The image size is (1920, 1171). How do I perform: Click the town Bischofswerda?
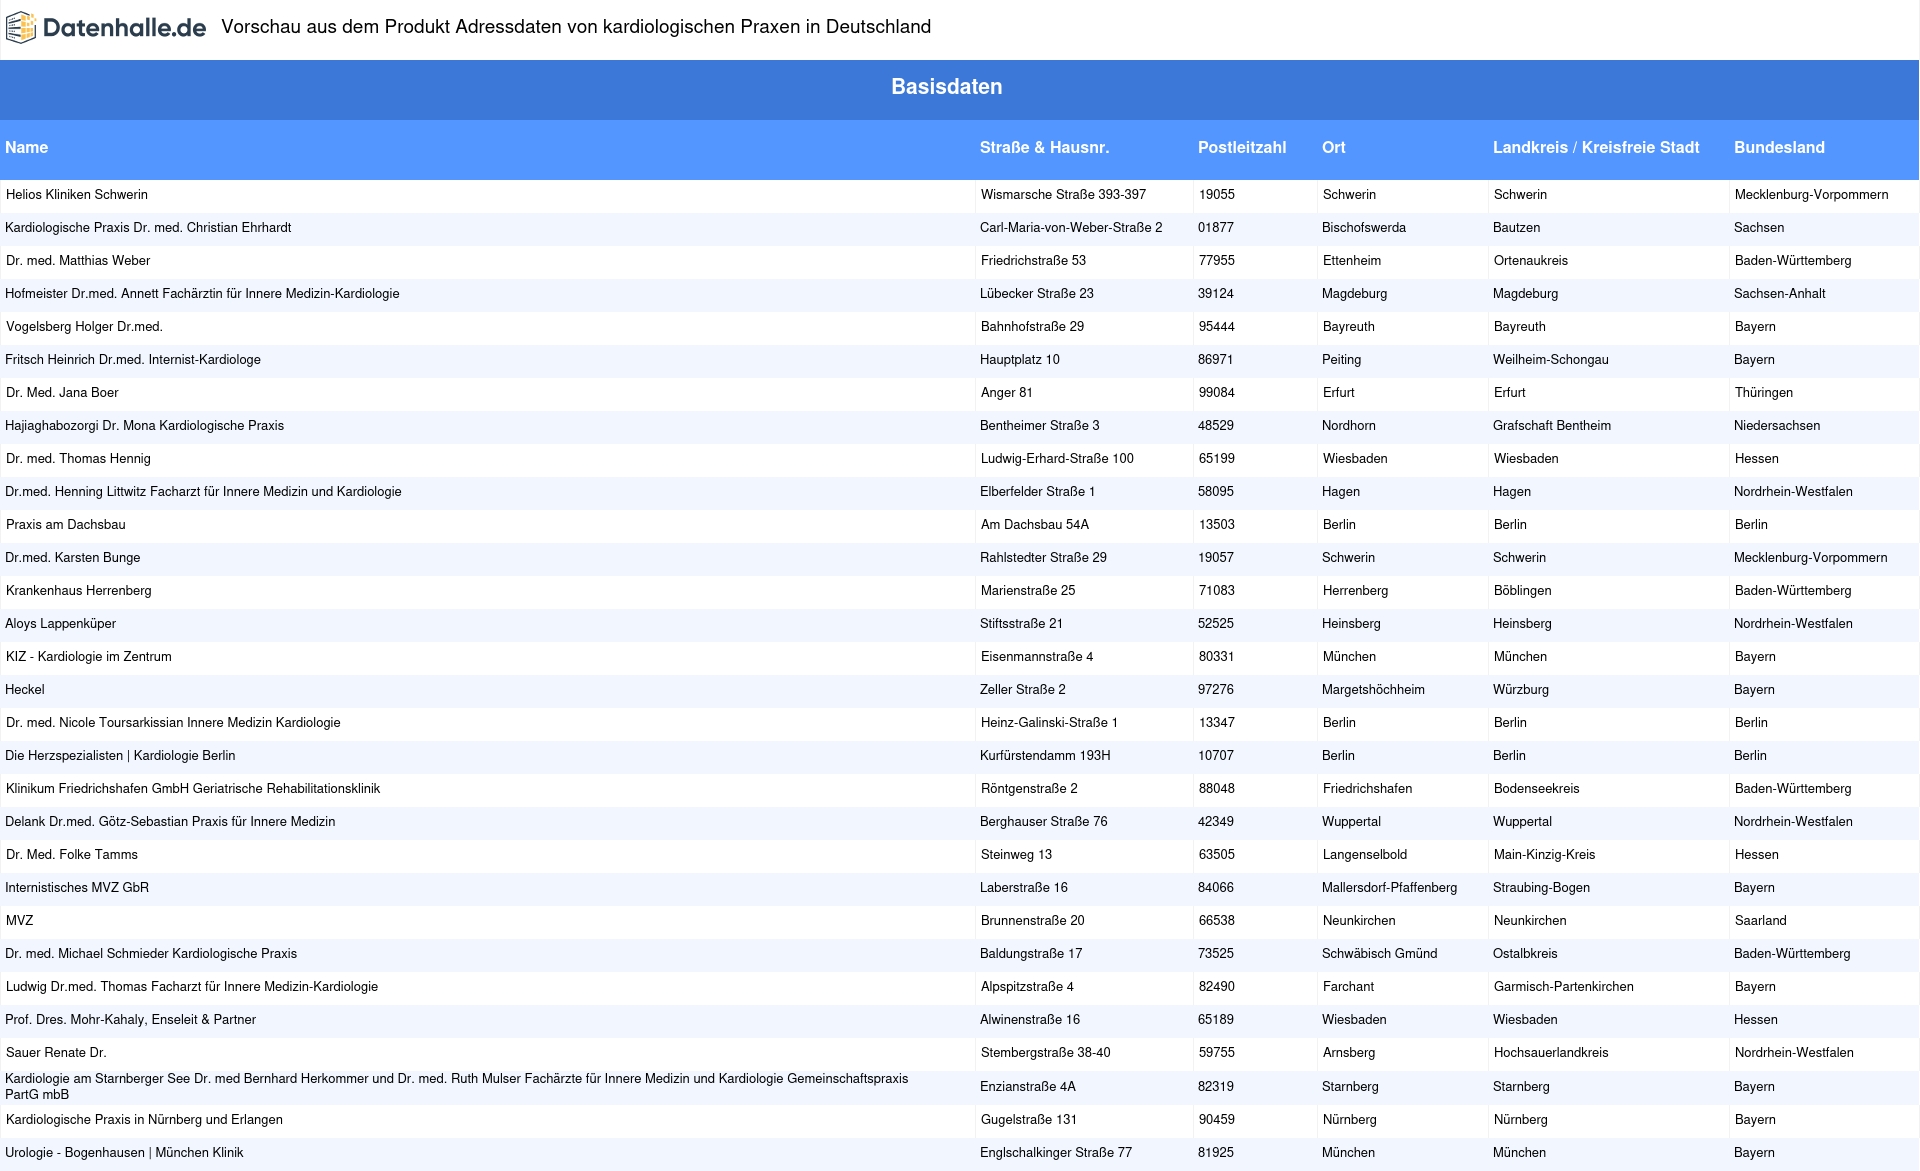click(1364, 228)
